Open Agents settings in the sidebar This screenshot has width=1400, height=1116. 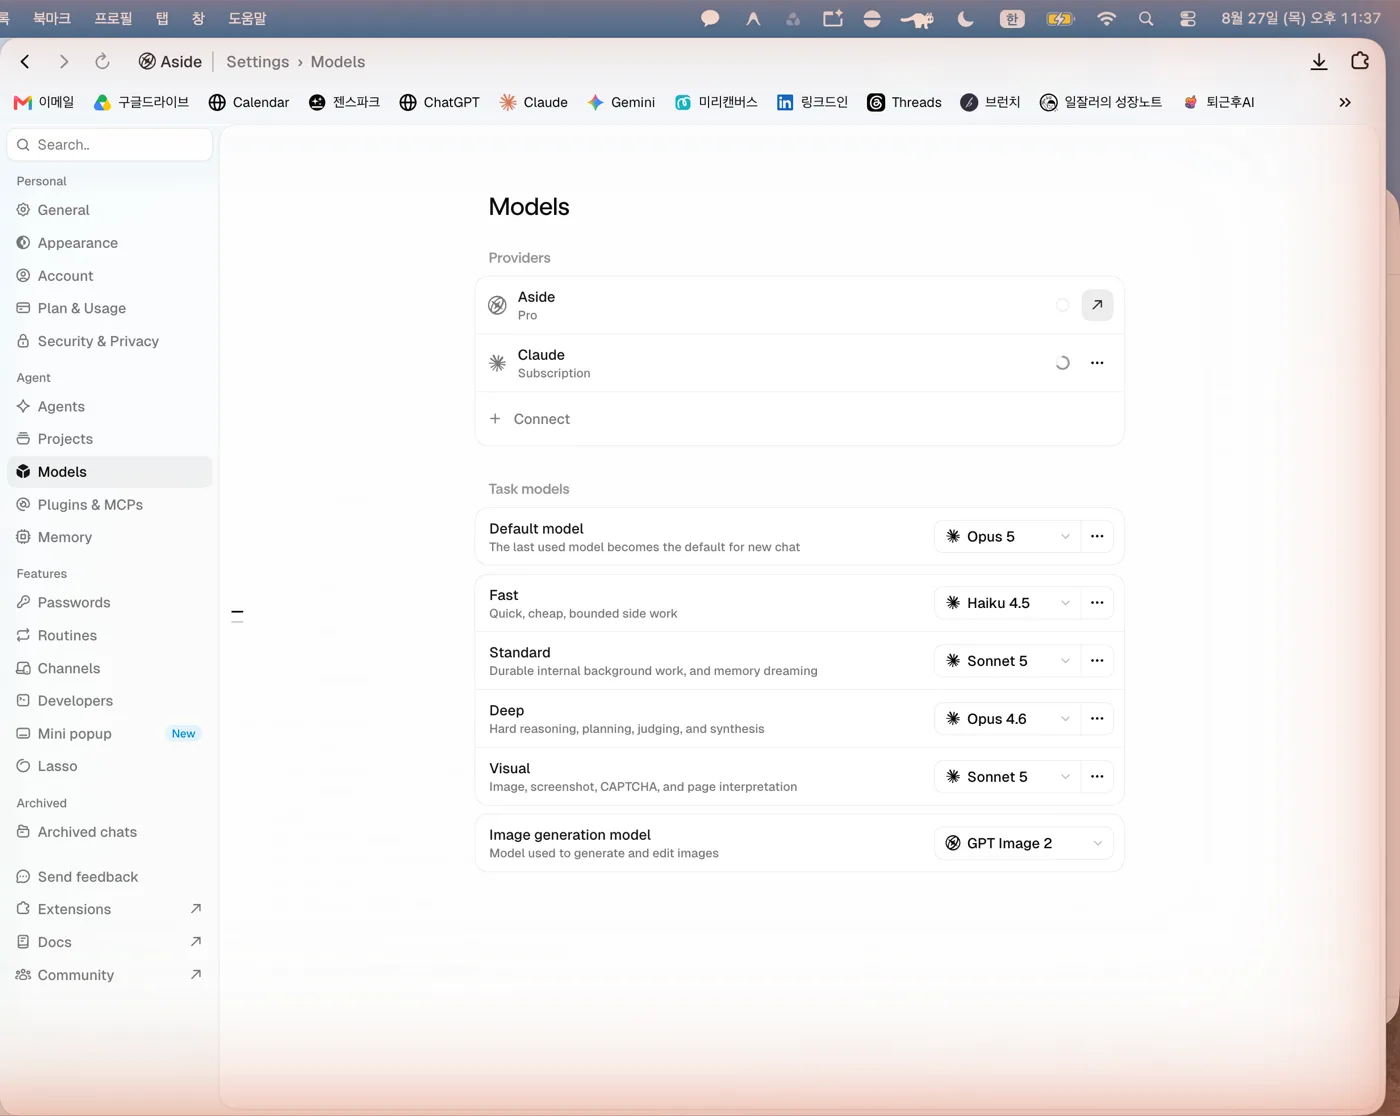[x=110, y=407]
